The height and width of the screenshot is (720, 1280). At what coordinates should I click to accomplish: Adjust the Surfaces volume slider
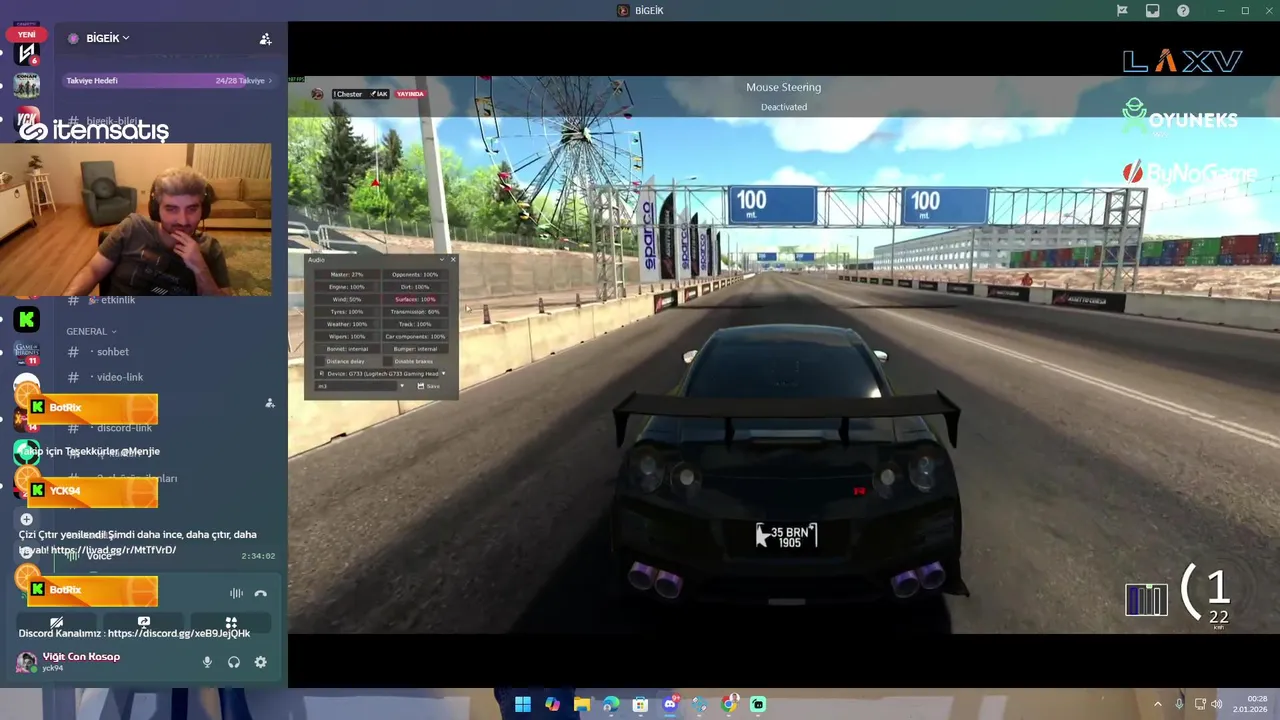click(414, 299)
